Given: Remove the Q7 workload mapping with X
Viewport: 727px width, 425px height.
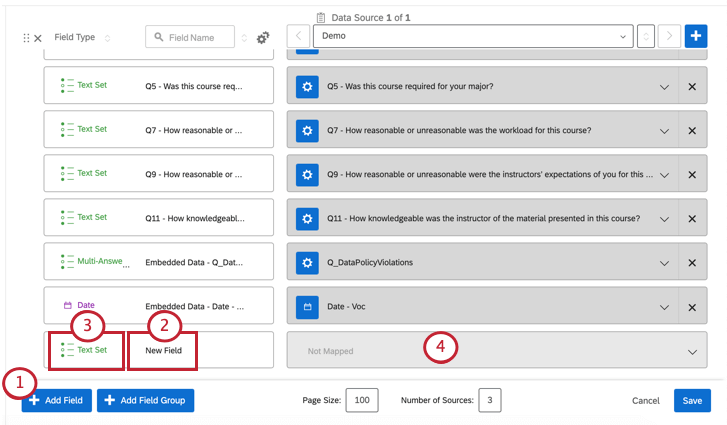Looking at the screenshot, I should (x=692, y=131).
